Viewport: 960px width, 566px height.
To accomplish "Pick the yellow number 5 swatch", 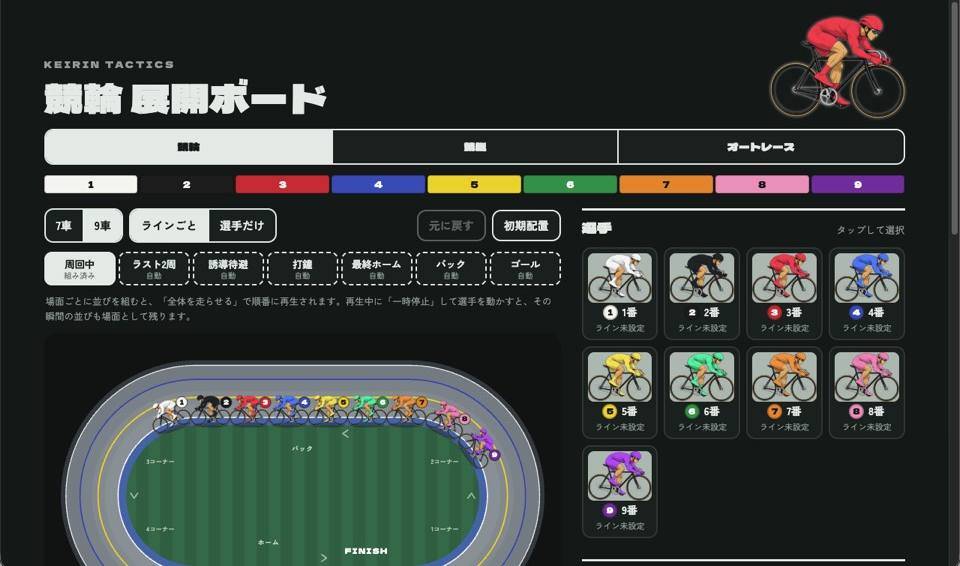I will (474, 184).
